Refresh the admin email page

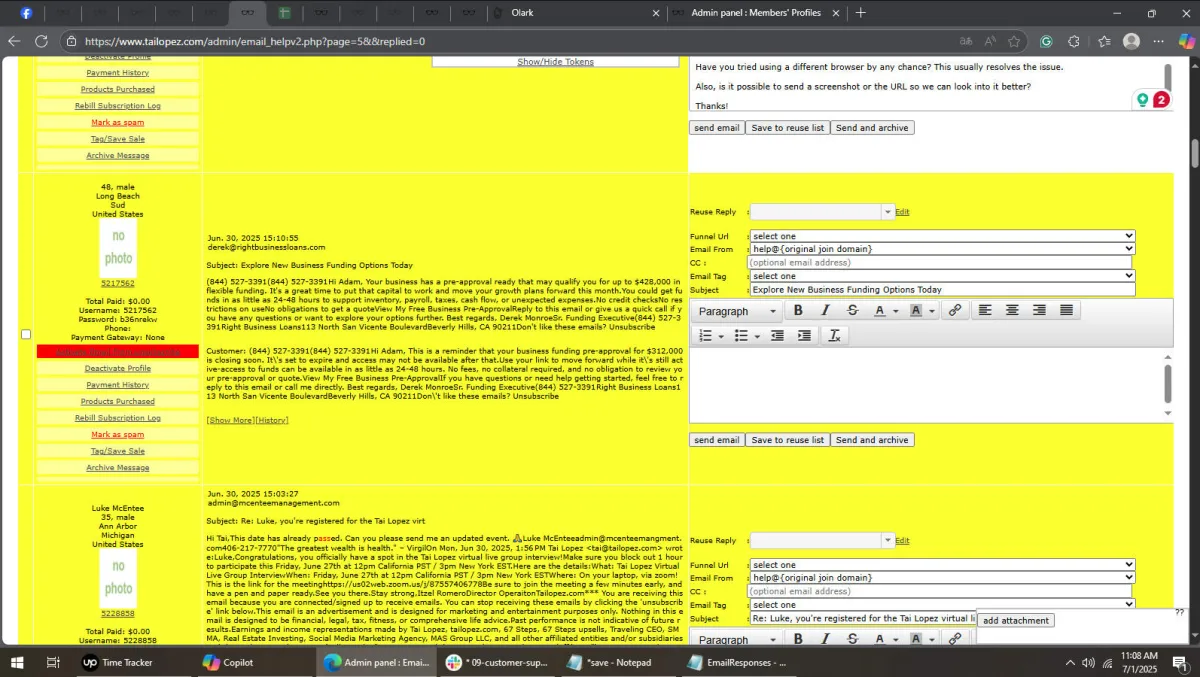(x=41, y=41)
